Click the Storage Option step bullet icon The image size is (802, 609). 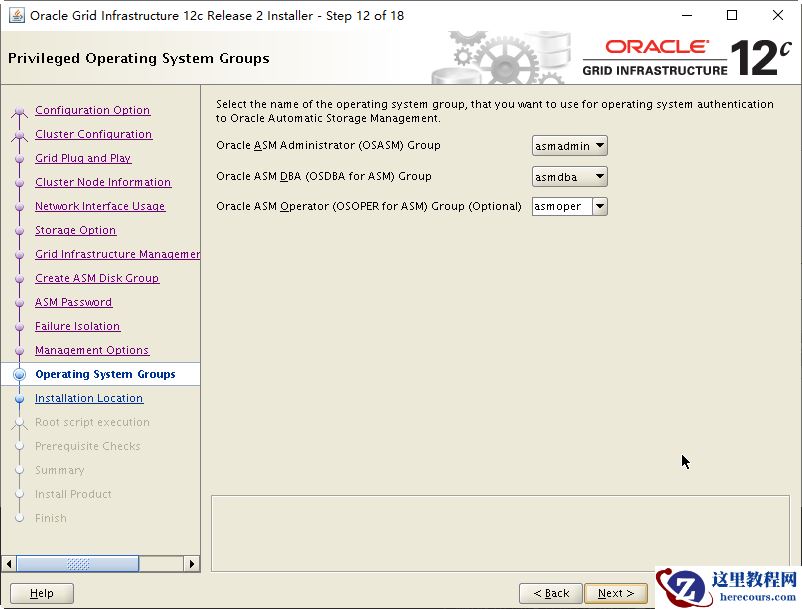point(19,231)
